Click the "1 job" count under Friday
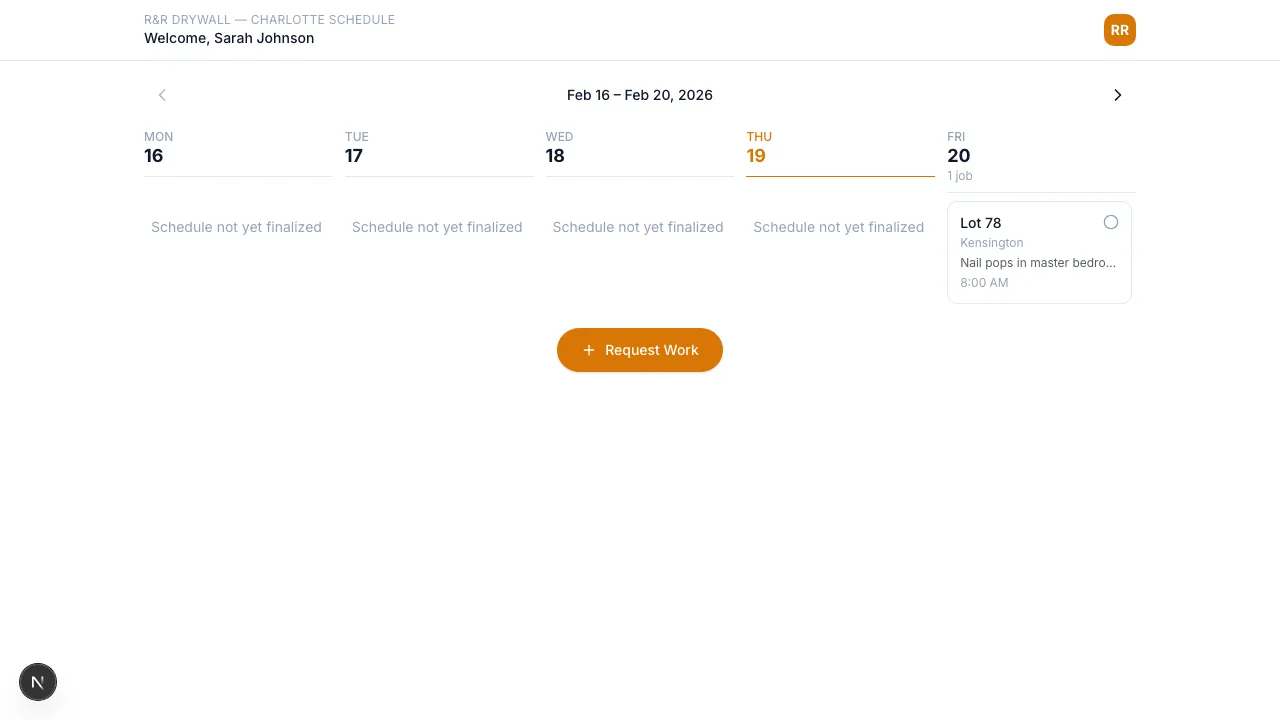The height and width of the screenshot is (720, 1280). point(960,176)
